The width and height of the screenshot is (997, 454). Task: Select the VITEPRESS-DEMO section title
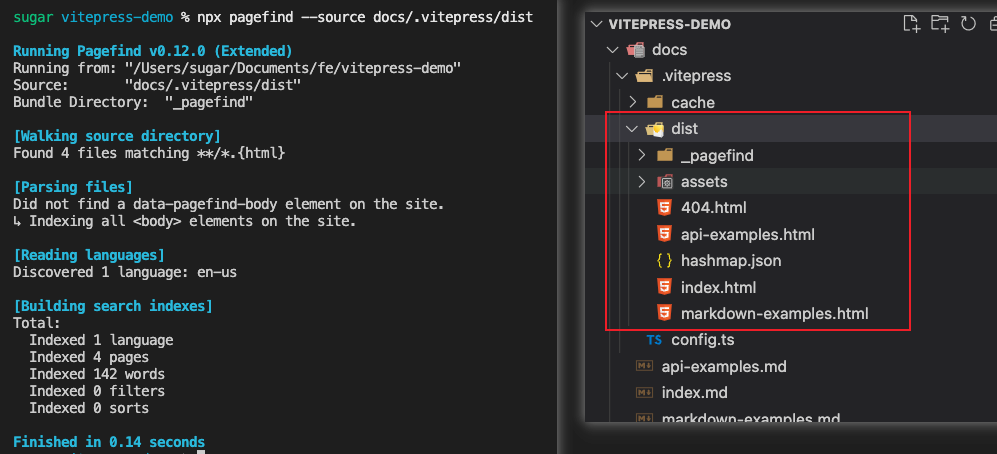pos(670,25)
